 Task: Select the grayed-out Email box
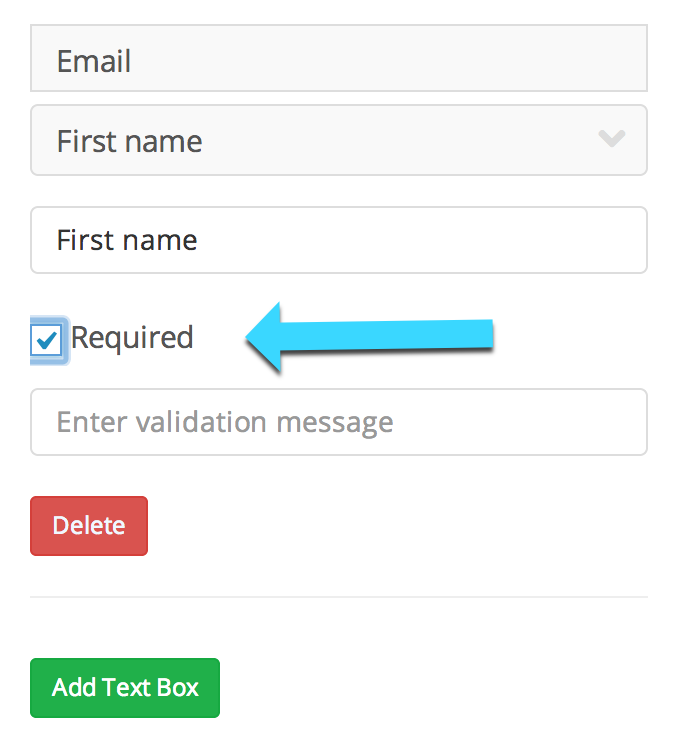tap(339, 58)
